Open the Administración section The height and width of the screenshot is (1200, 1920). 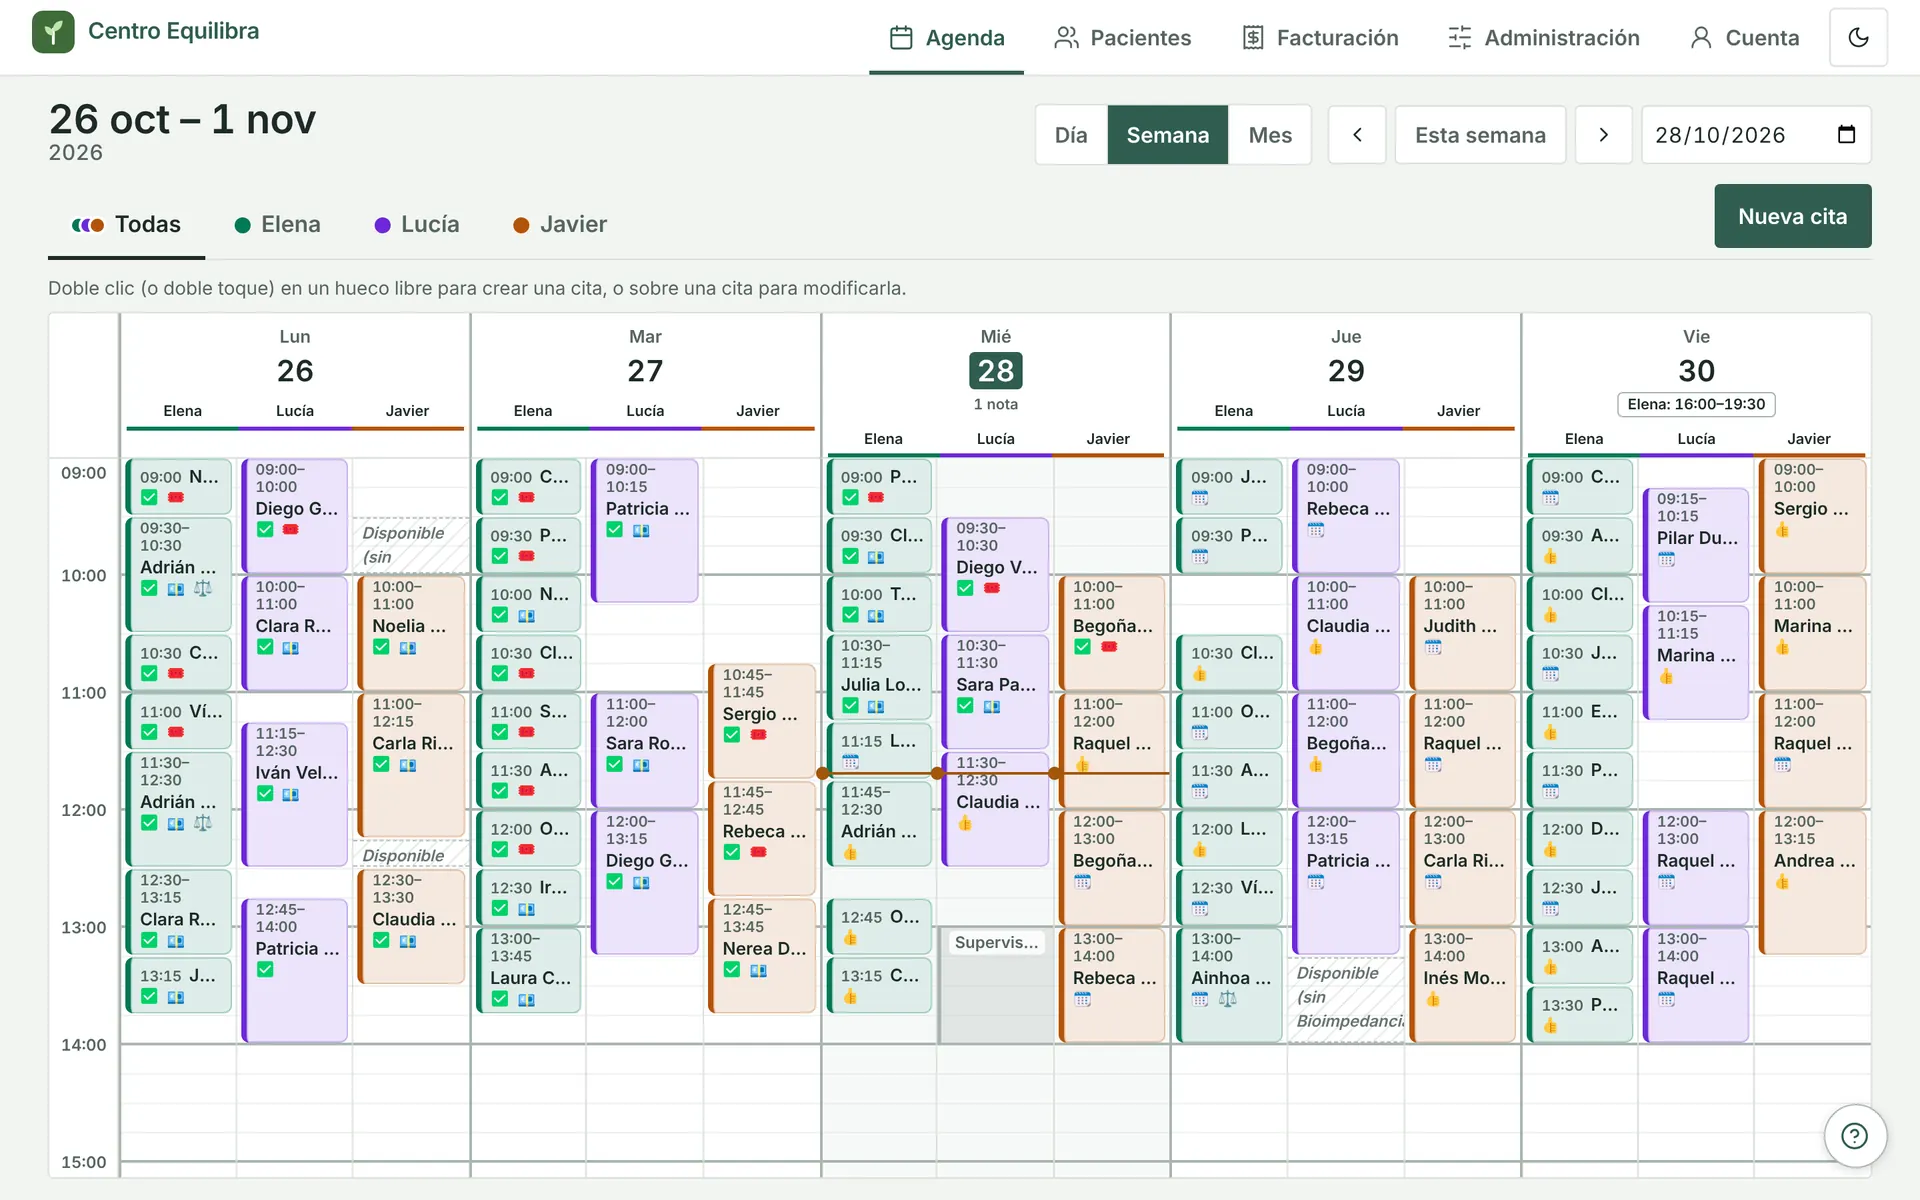[1544, 38]
